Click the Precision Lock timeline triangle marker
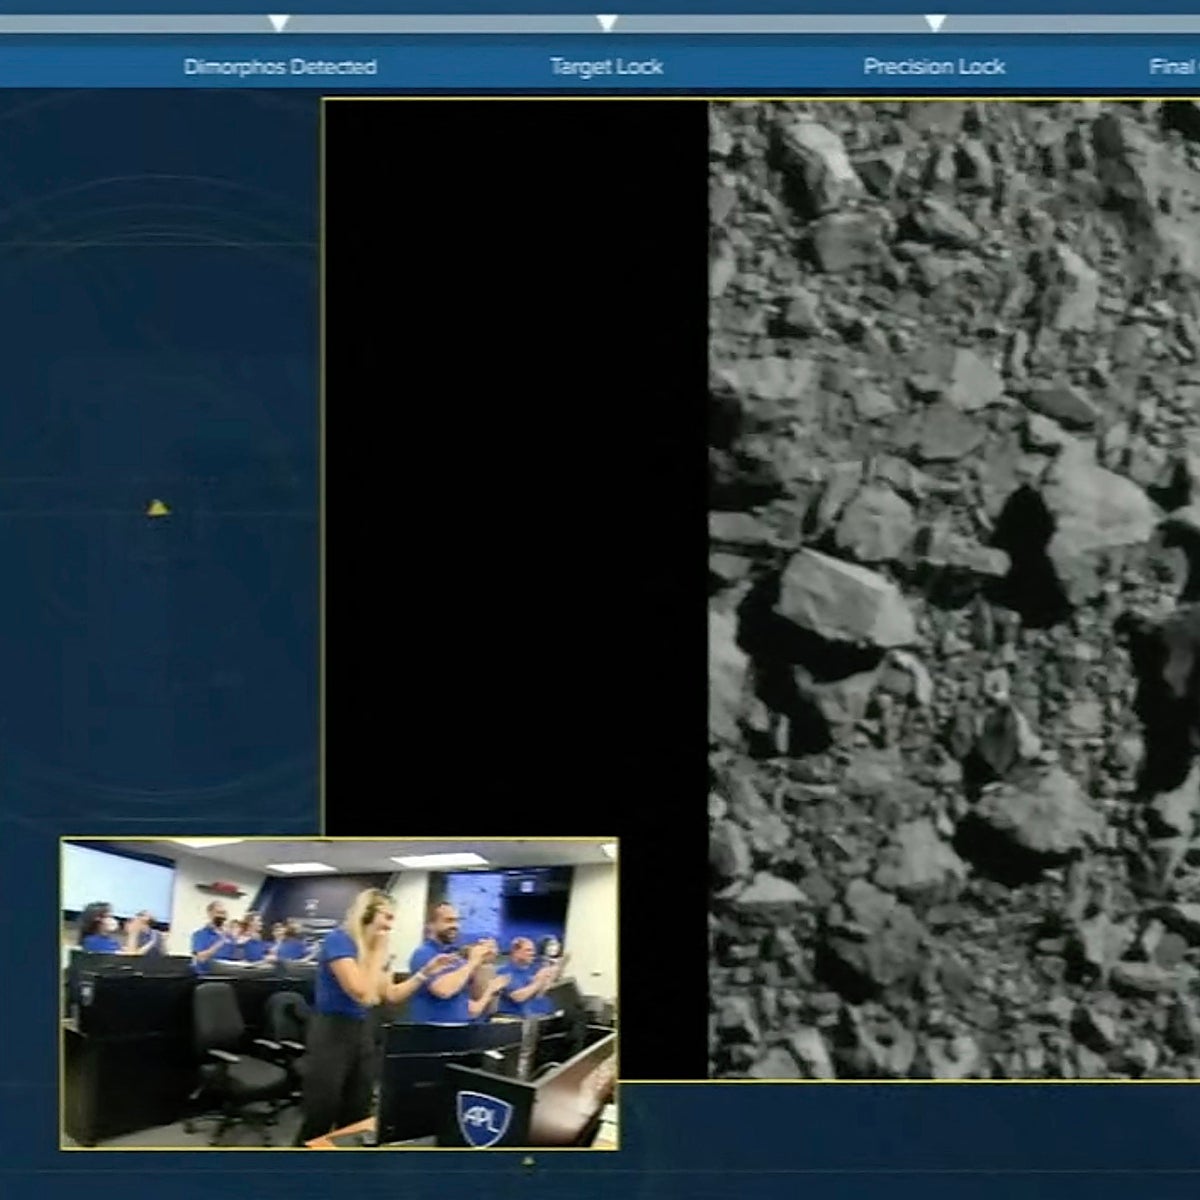The width and height of the screenshot is (1200, 1200). click(934, 22)
